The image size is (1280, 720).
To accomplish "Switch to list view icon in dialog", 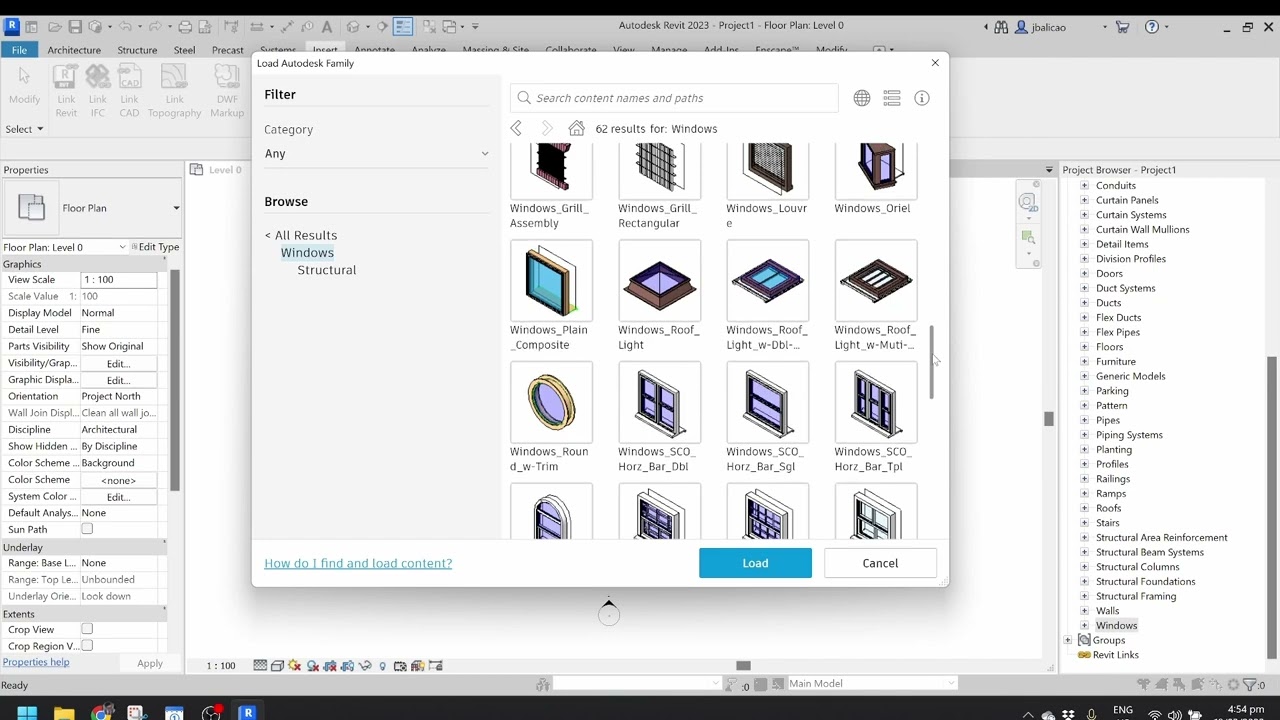I will click(892, 98).
